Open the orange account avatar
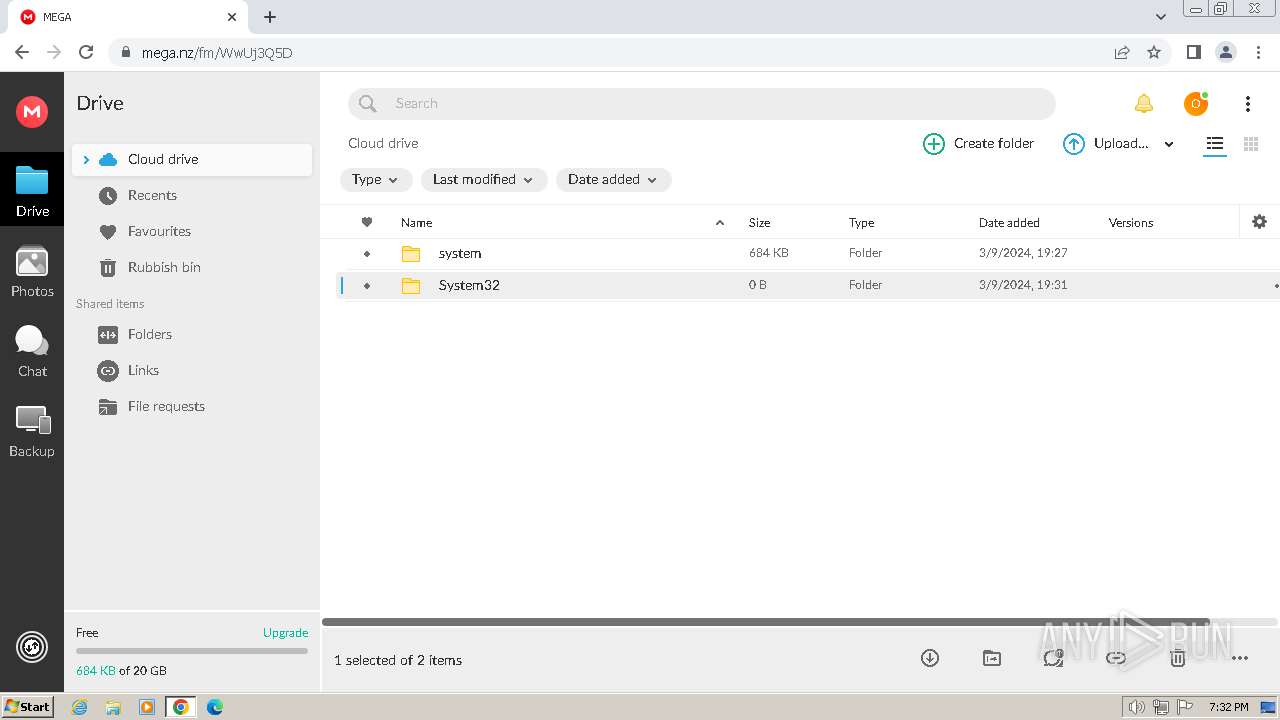This screenshot has height=720, width=1280. coord(1195,103)
